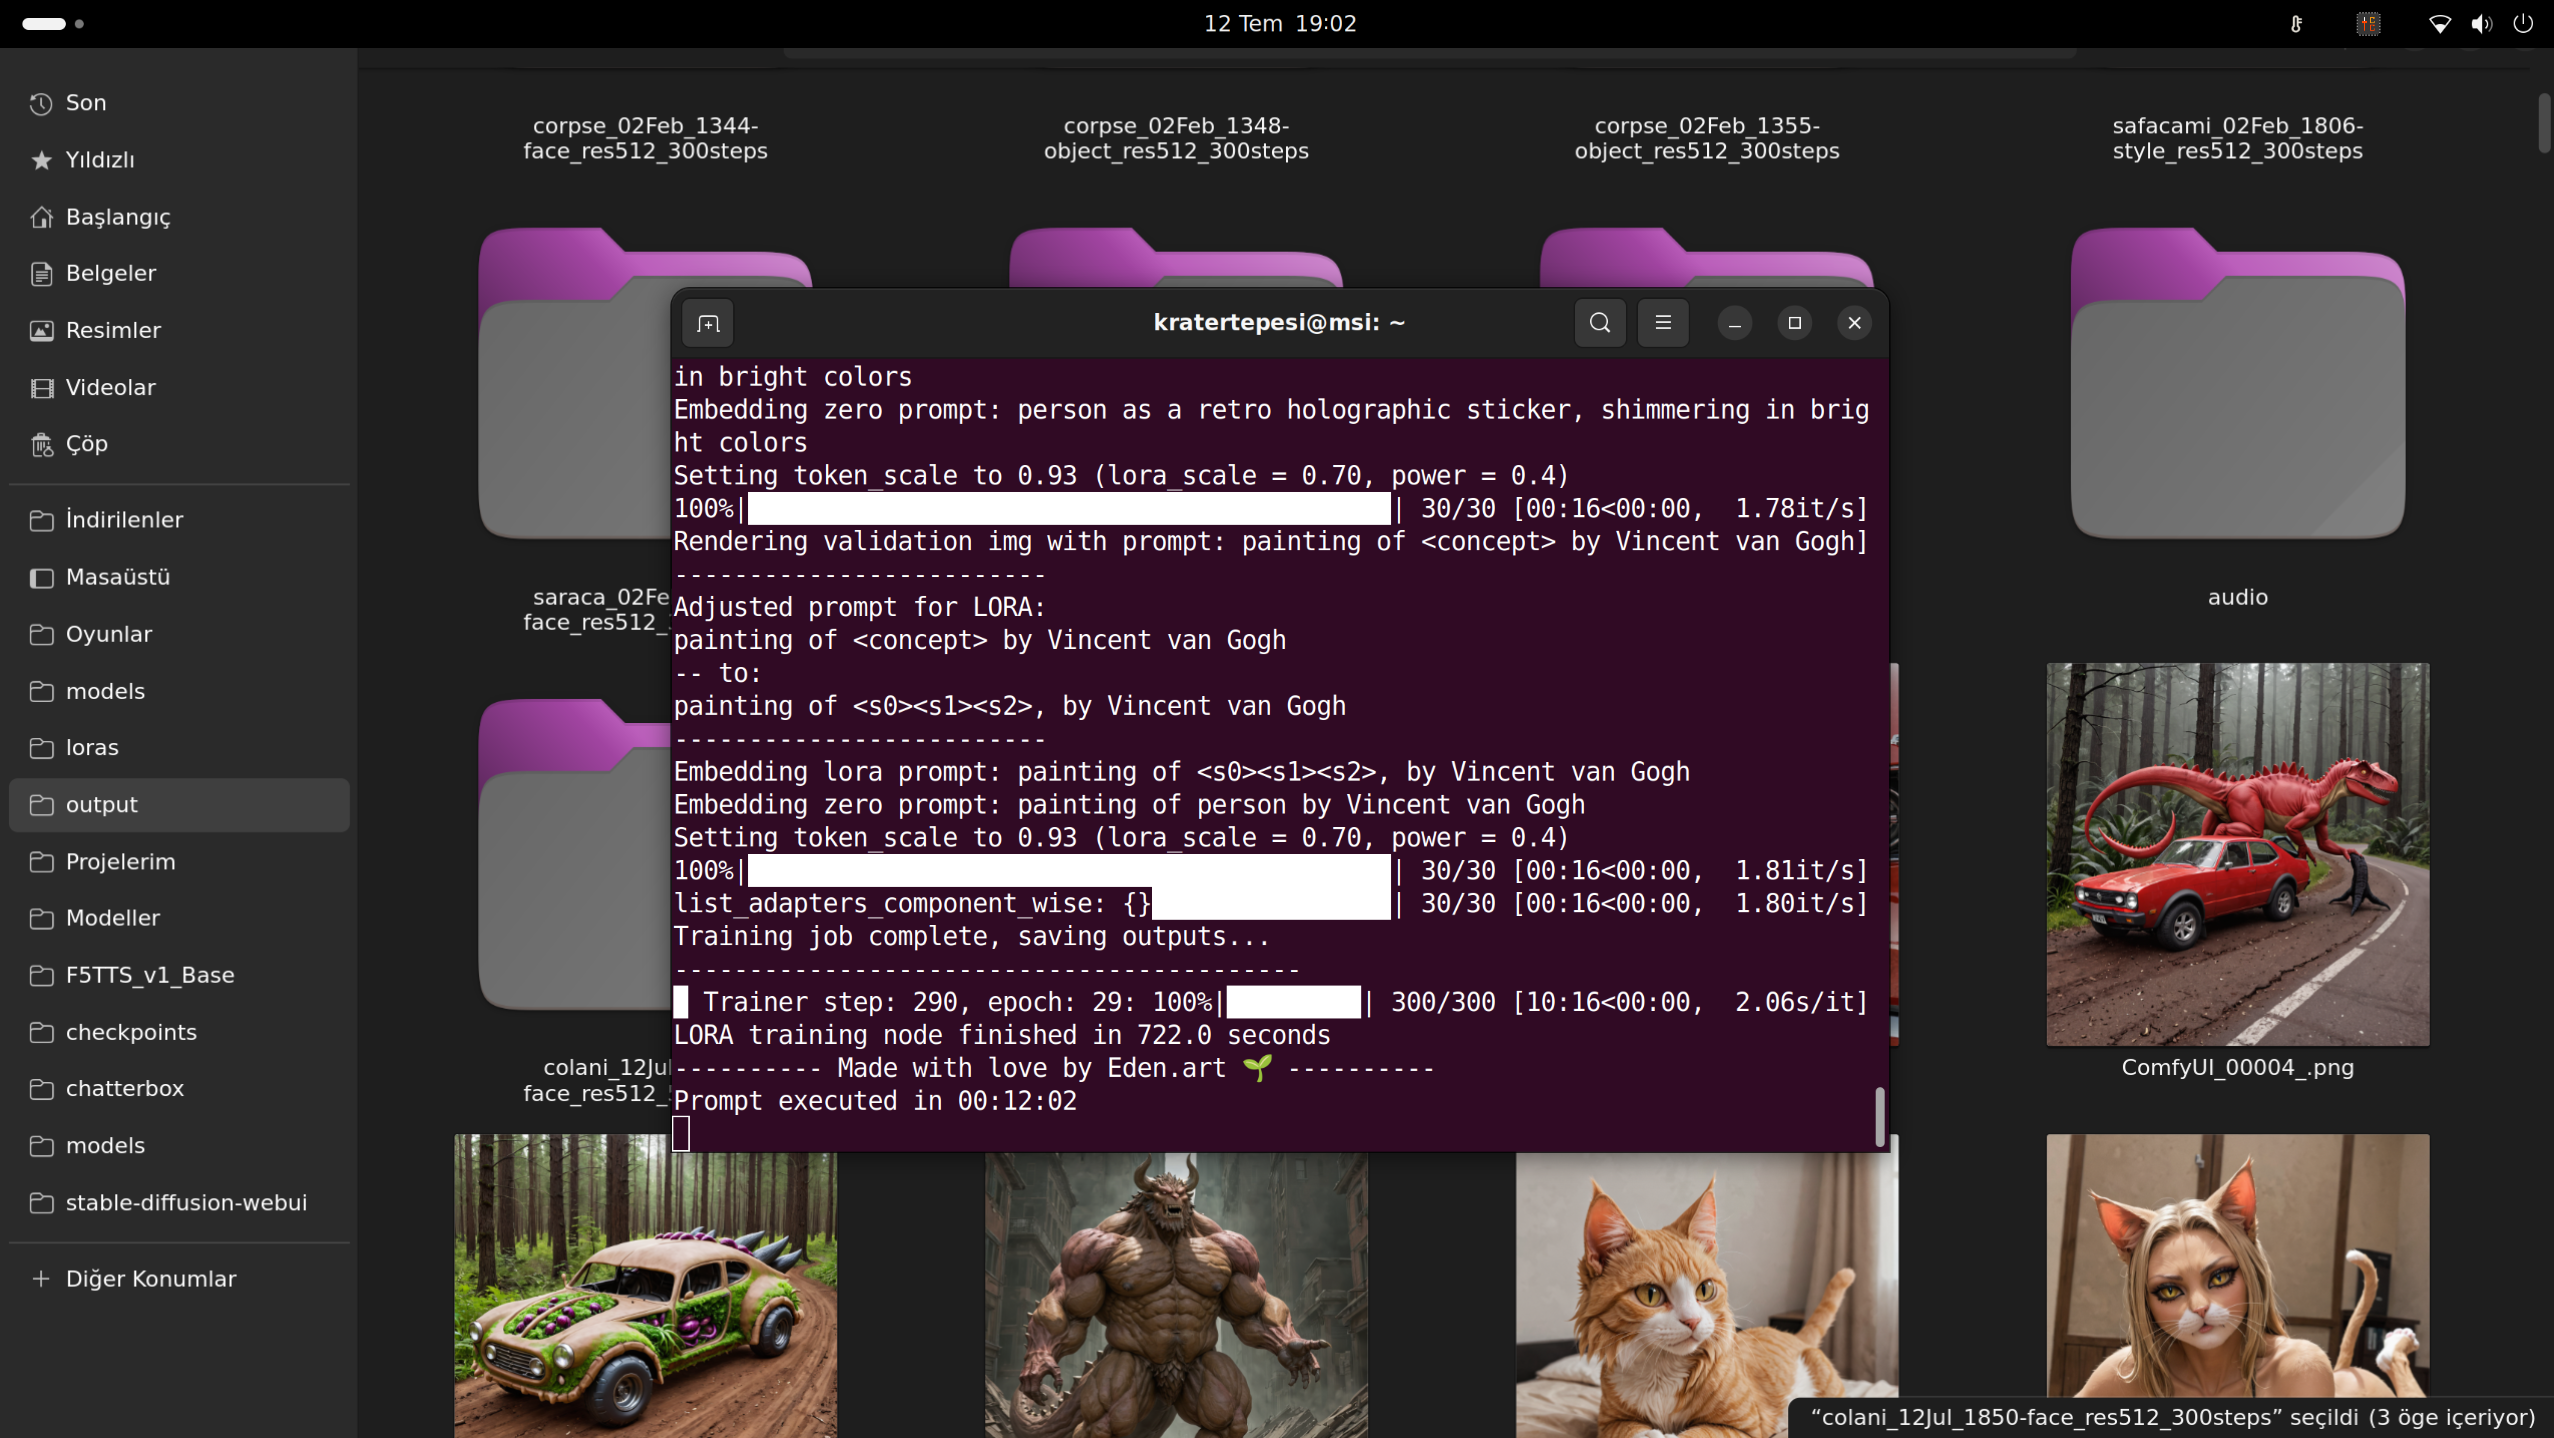
Task: Click Diğer Konumlar other locations
Action: click(180, 1279)
